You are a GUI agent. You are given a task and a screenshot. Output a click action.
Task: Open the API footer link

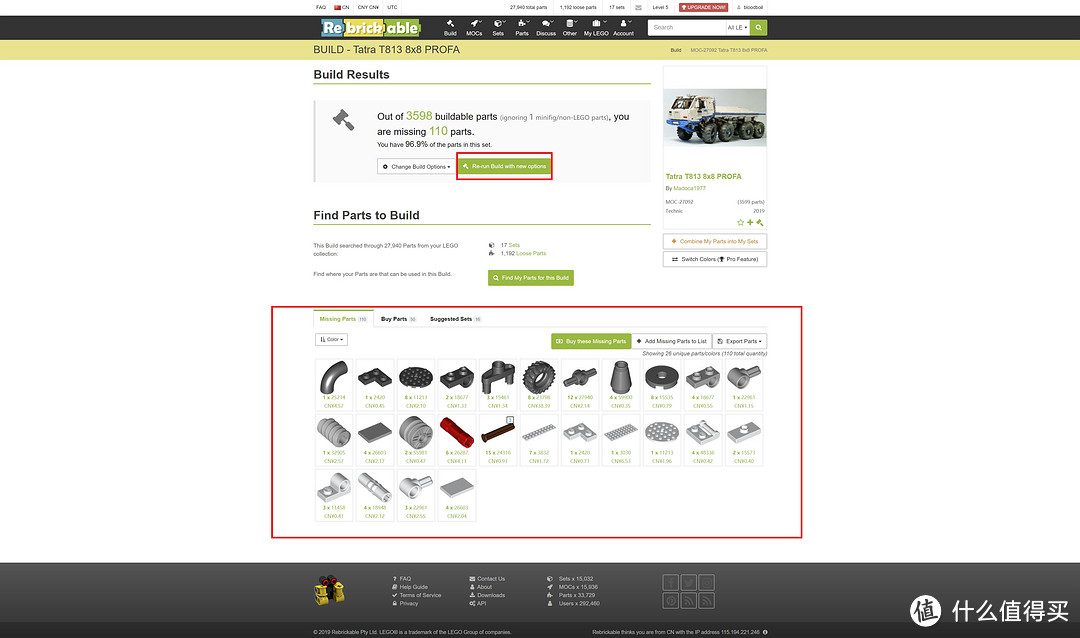coord(481,604)
